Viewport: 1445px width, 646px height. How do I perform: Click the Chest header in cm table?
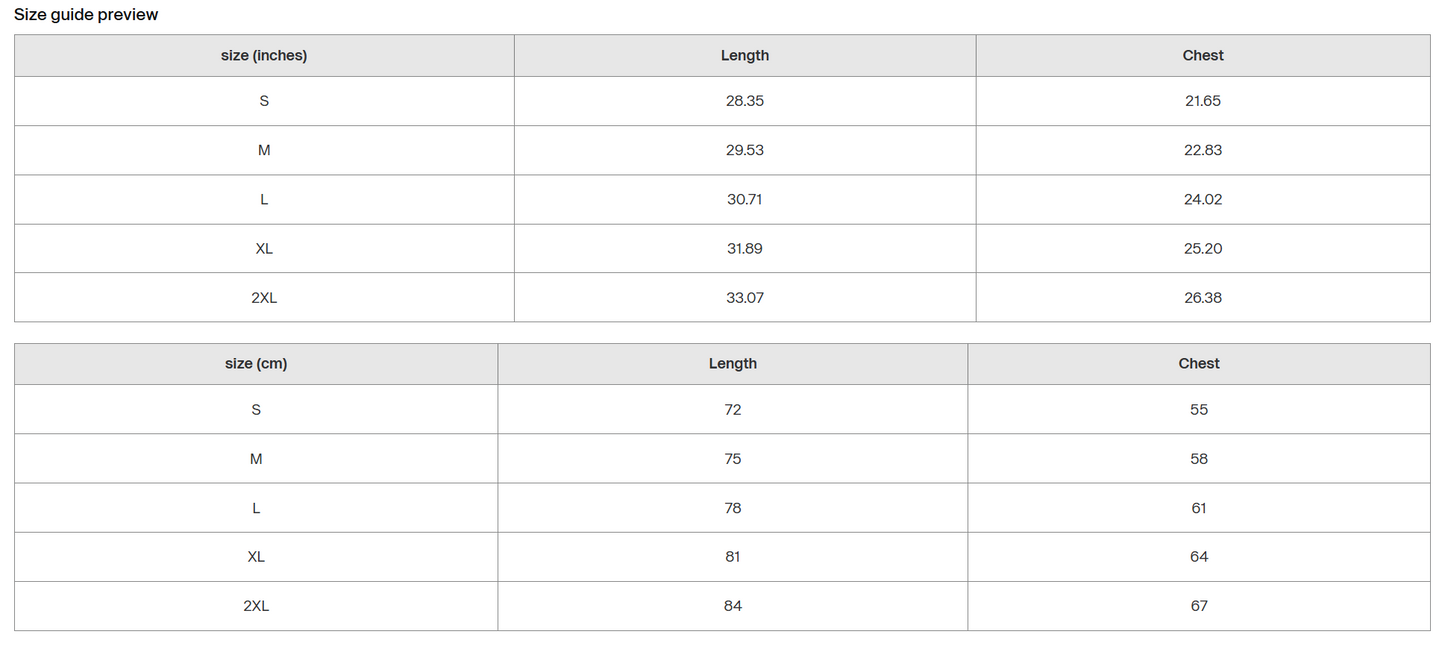[1199, 364]
